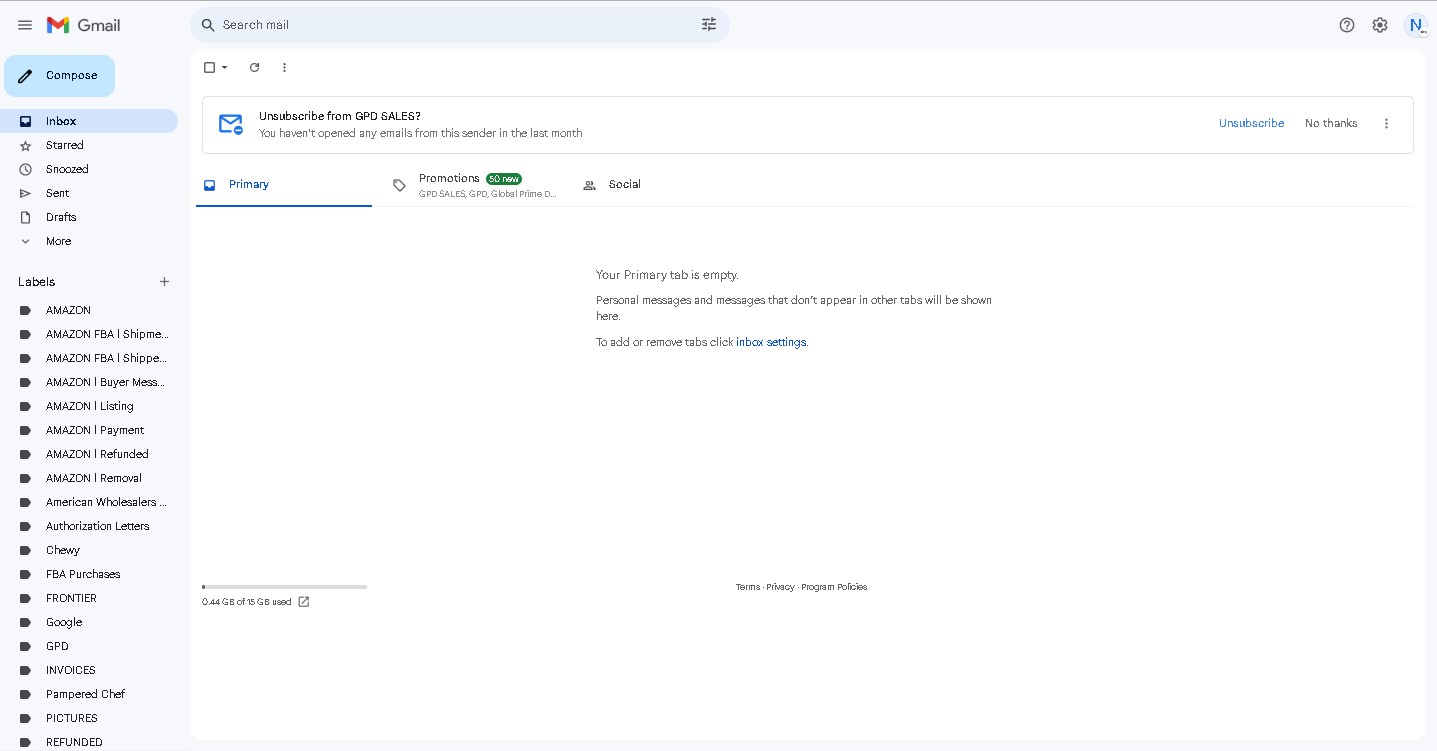Click the Drafts file icon
The height and width of the screenshot is (751, 1437).
pos(26,217)
